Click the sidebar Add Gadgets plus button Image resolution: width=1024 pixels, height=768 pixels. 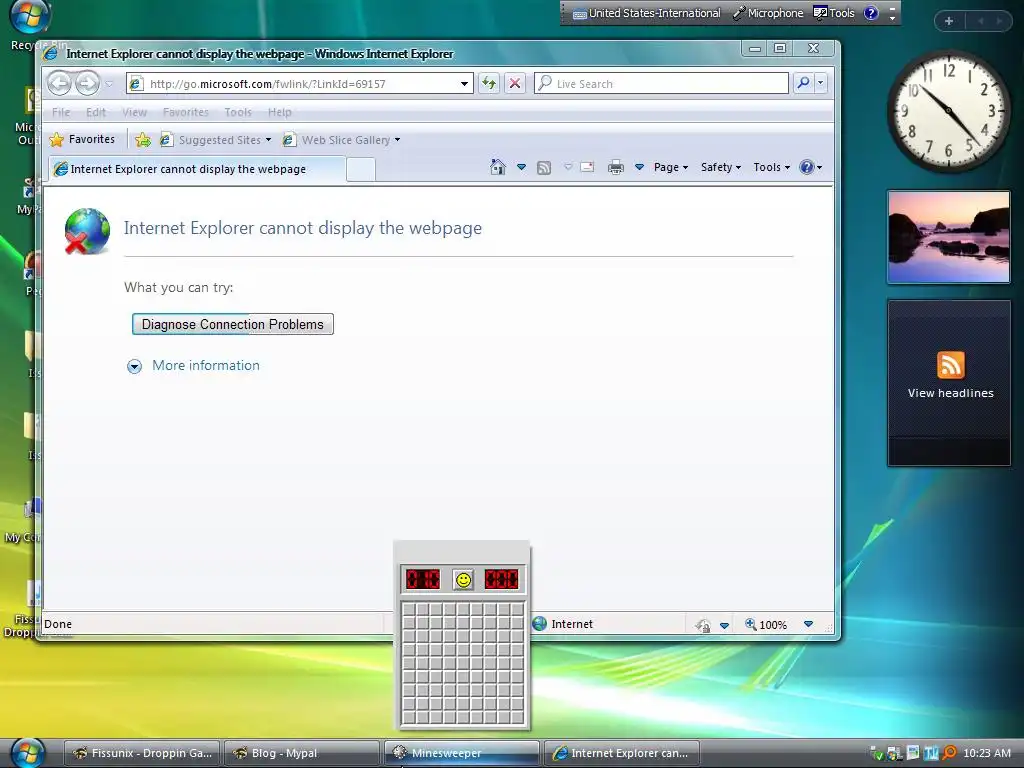[949, 21]
